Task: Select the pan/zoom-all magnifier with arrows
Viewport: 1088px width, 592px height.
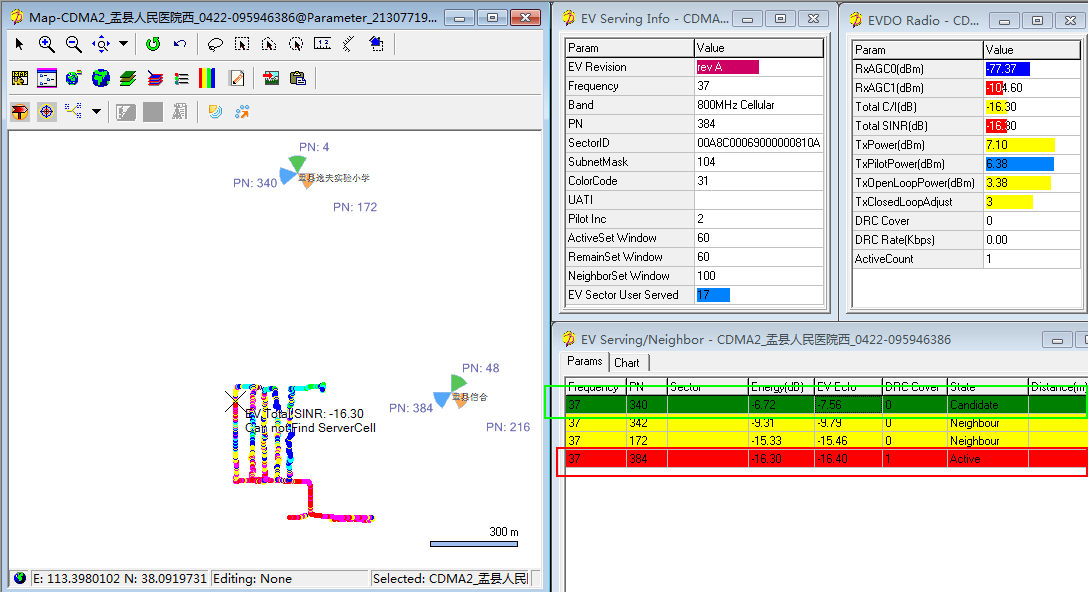Action: coord(101,44)
